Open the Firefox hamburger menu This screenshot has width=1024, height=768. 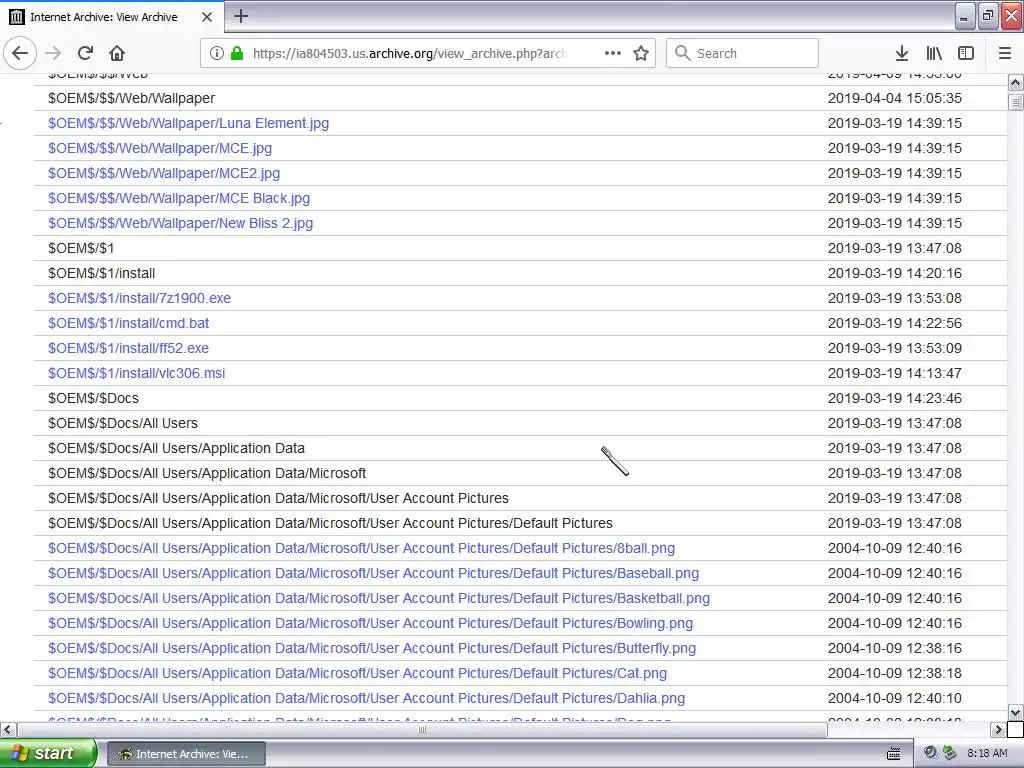(x=1005, y=53)
